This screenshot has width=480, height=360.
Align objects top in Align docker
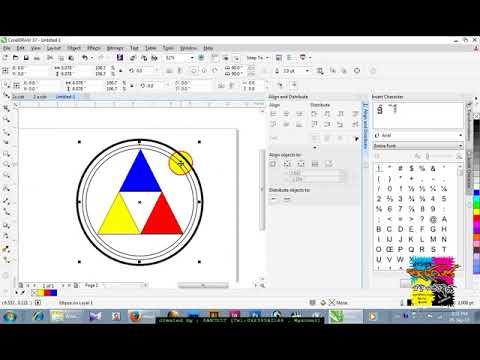273,124
